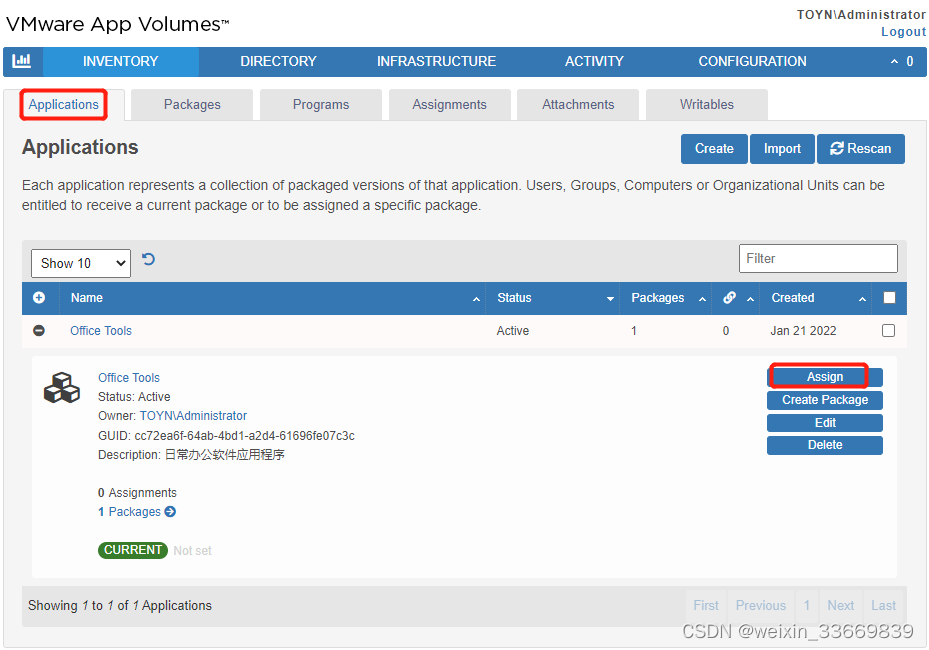This screenshot has height=650, width=929.
Task: Go to the First page
Action: [x=706, y=606]
